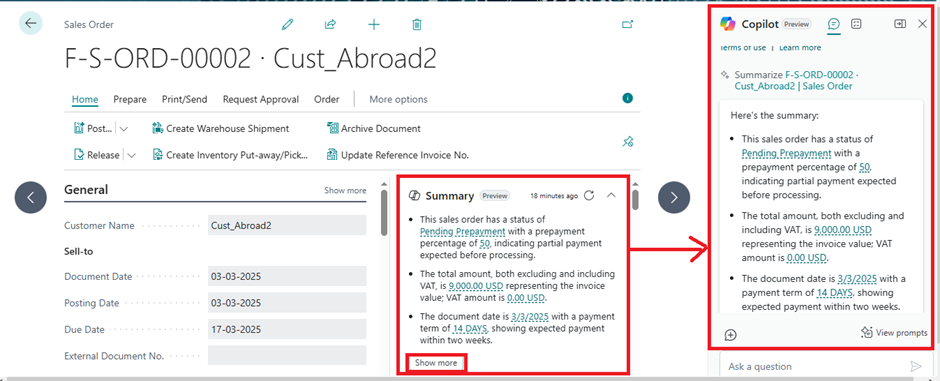Click 9,000.00 USD link in Copilot pane

click(843, 231)
